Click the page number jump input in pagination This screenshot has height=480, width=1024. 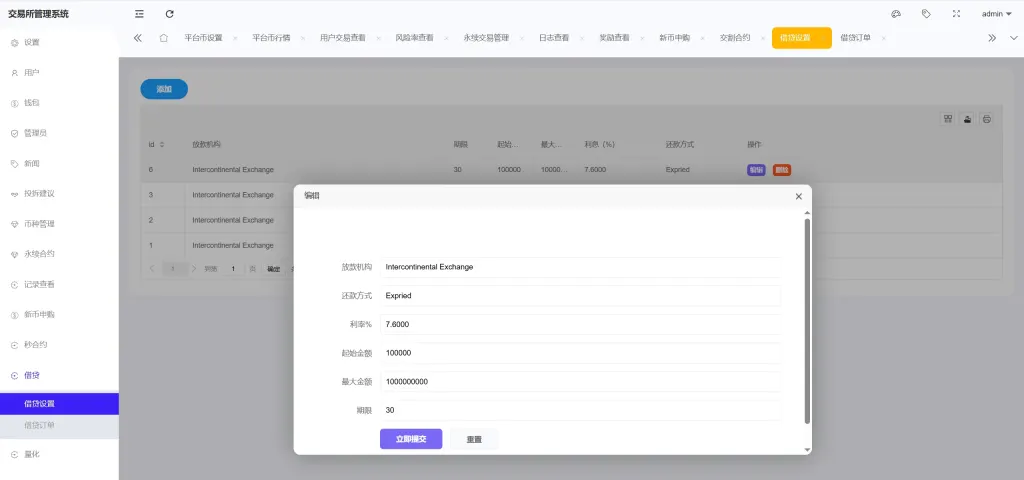click(232, 268)
